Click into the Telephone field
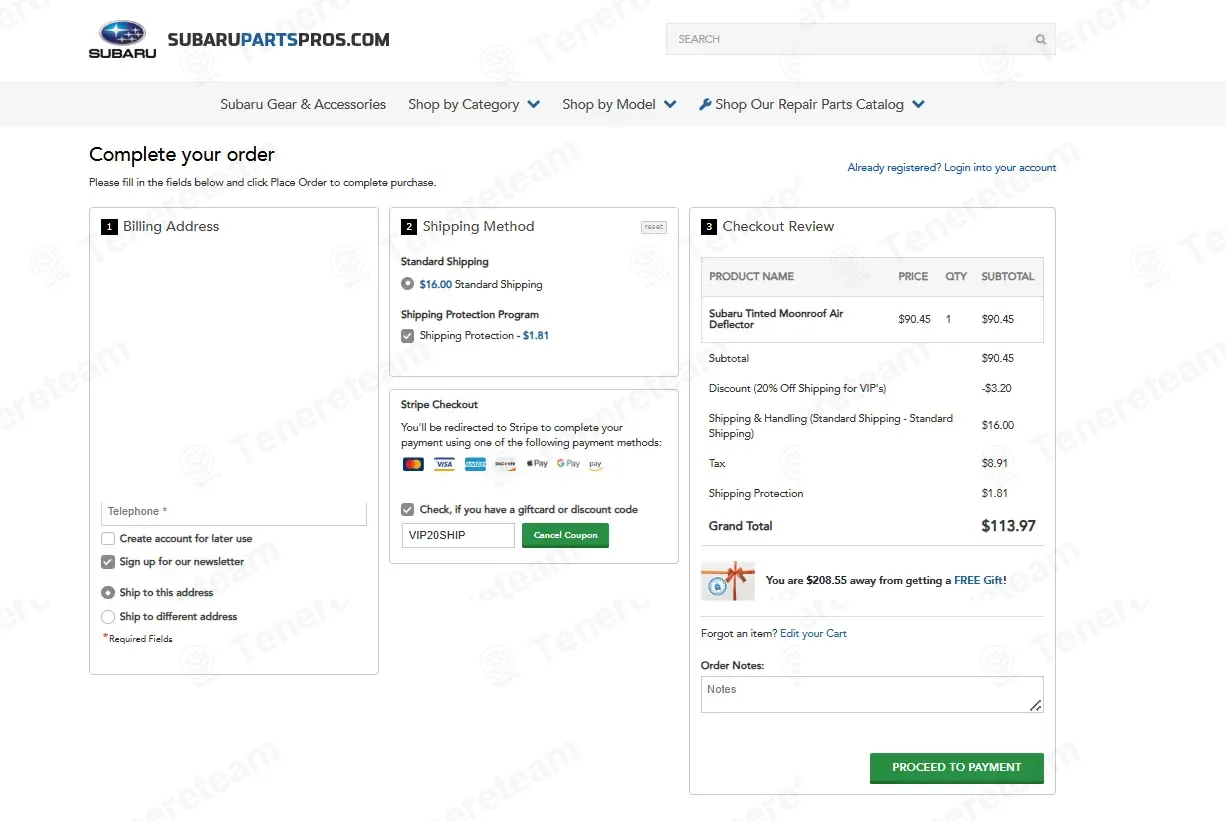Viewport: 1226px width, 821px height. (234, 512)
